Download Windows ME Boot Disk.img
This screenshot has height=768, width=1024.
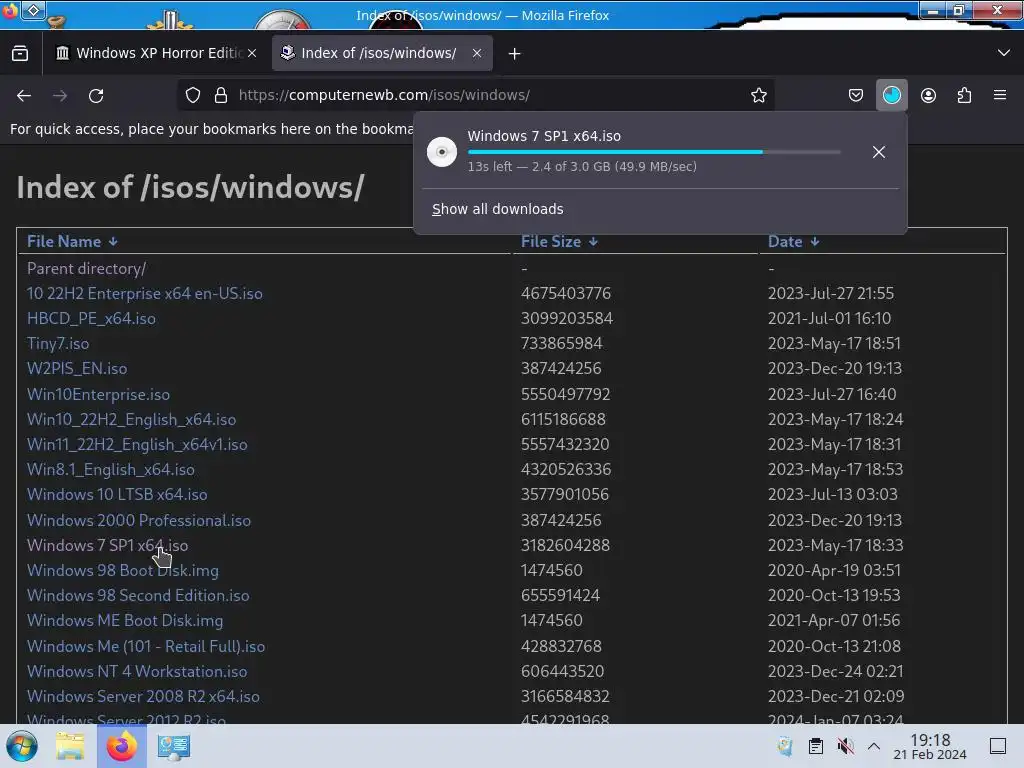125,620
